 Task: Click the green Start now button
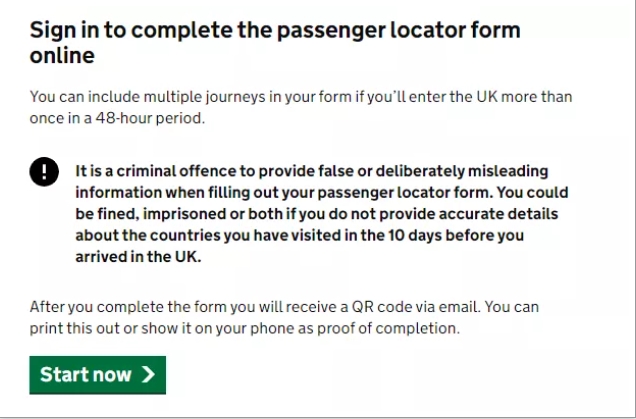pyautogui.click(x=97, y=375)
